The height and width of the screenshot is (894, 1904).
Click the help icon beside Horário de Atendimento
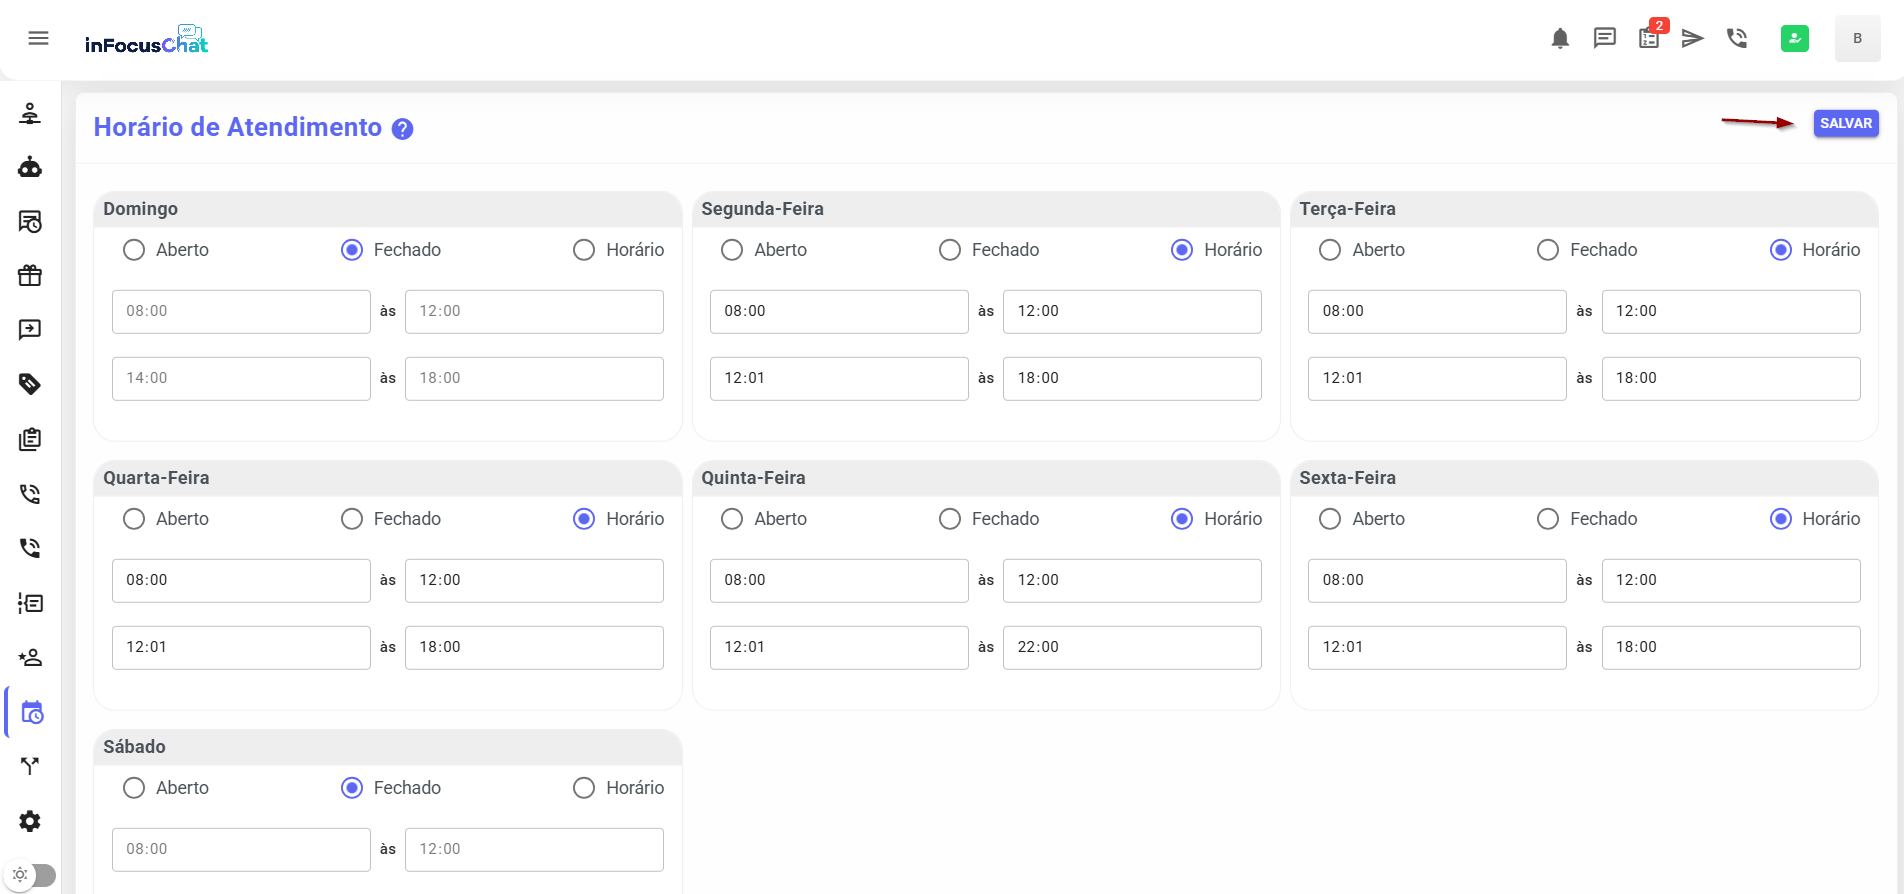[402, 129]
